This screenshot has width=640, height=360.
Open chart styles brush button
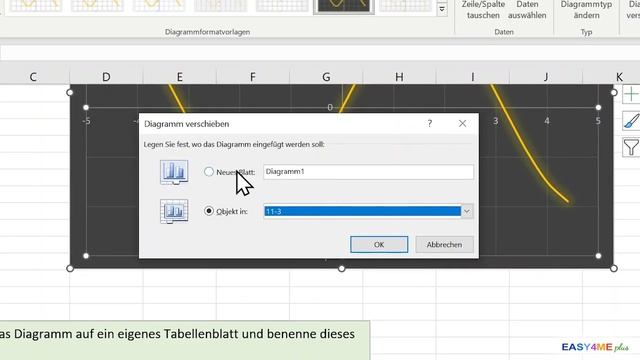point(631,121)
